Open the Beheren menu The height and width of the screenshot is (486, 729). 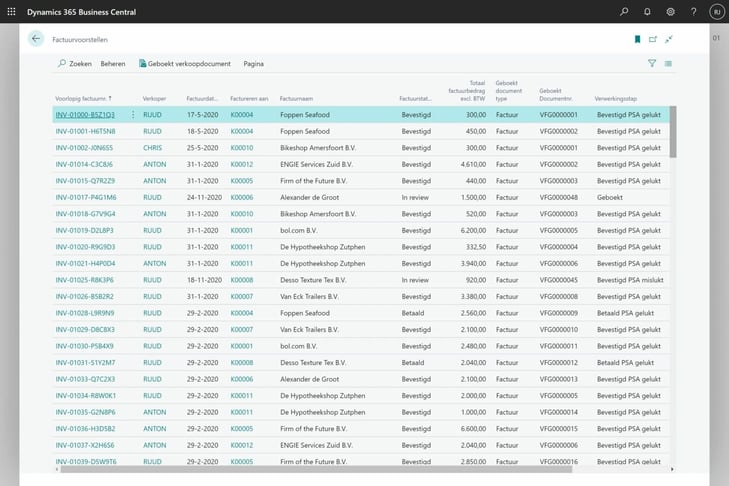click(x=113, y=64)
